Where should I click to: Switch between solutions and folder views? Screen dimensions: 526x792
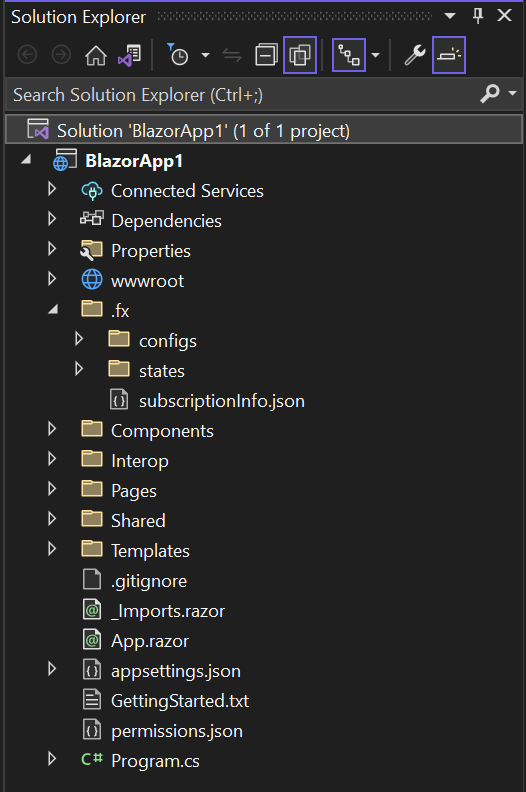(129, 55)
